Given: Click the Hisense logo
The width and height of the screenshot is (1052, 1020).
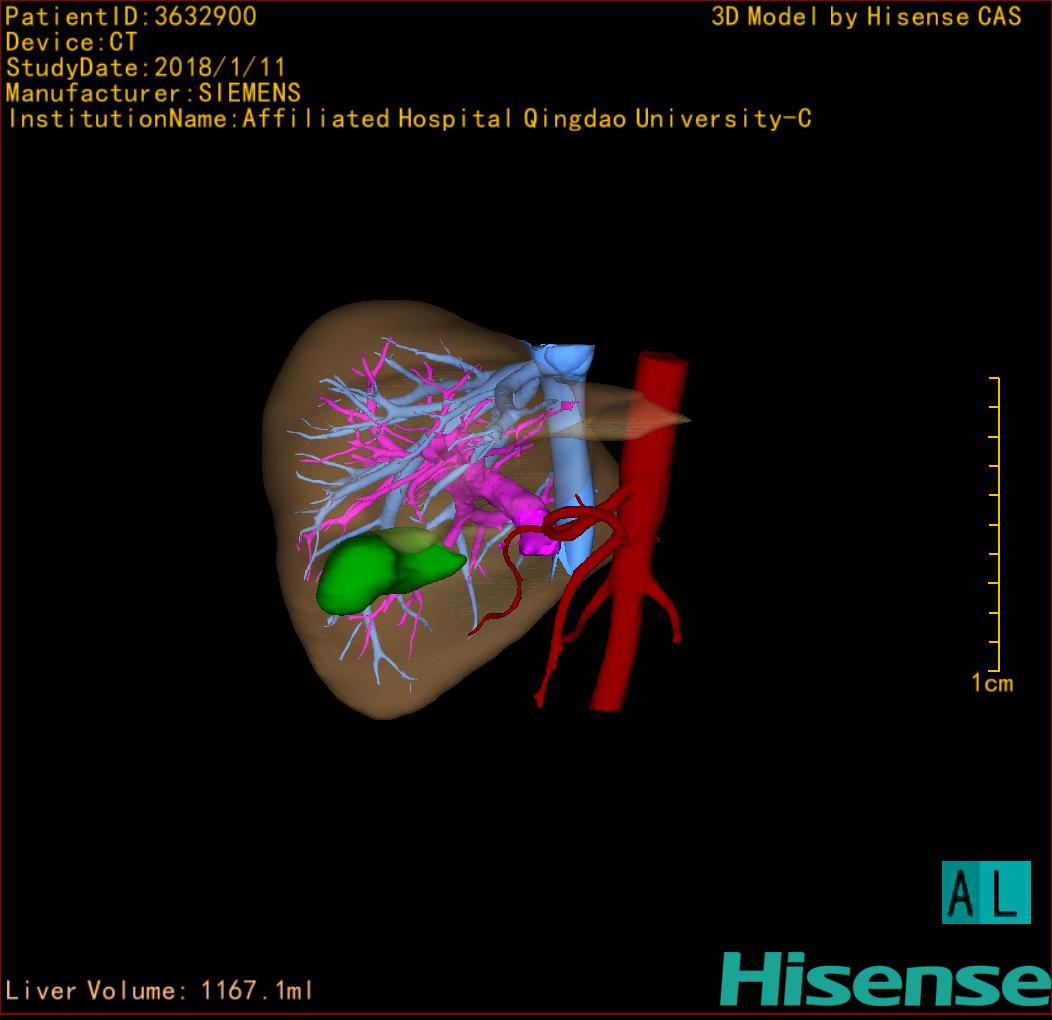Looking at the screenshot, I should coord(885,979).
